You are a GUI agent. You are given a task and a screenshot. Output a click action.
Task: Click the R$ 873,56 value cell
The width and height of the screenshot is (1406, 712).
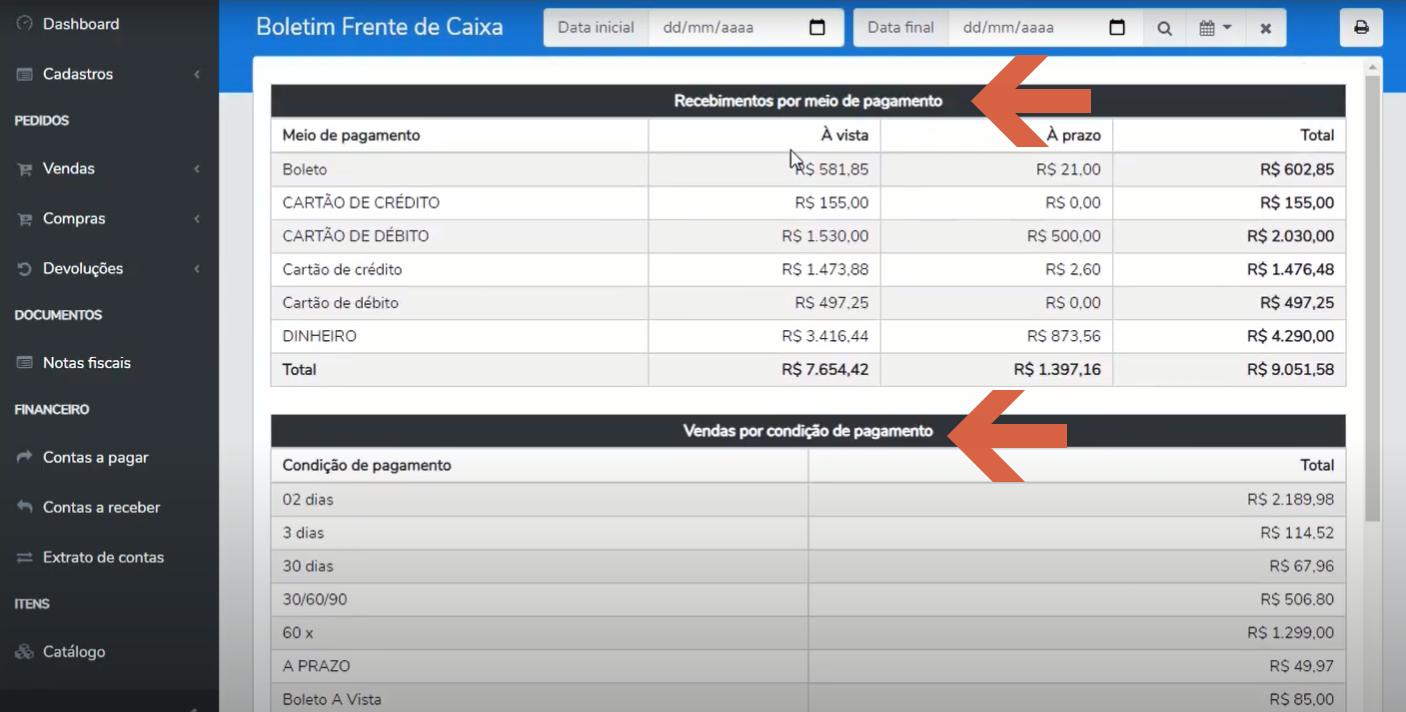(x=1064, y=336)
